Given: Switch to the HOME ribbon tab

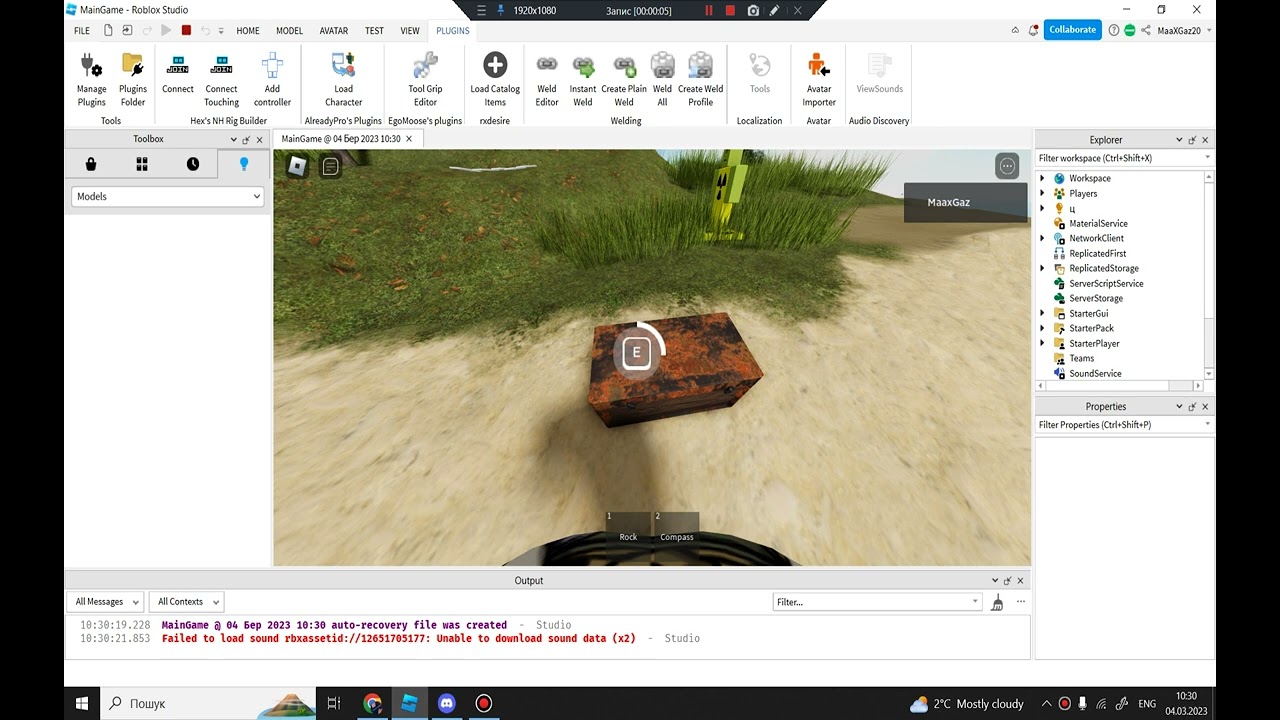Looking at the screenshot, I should point(248,31).
